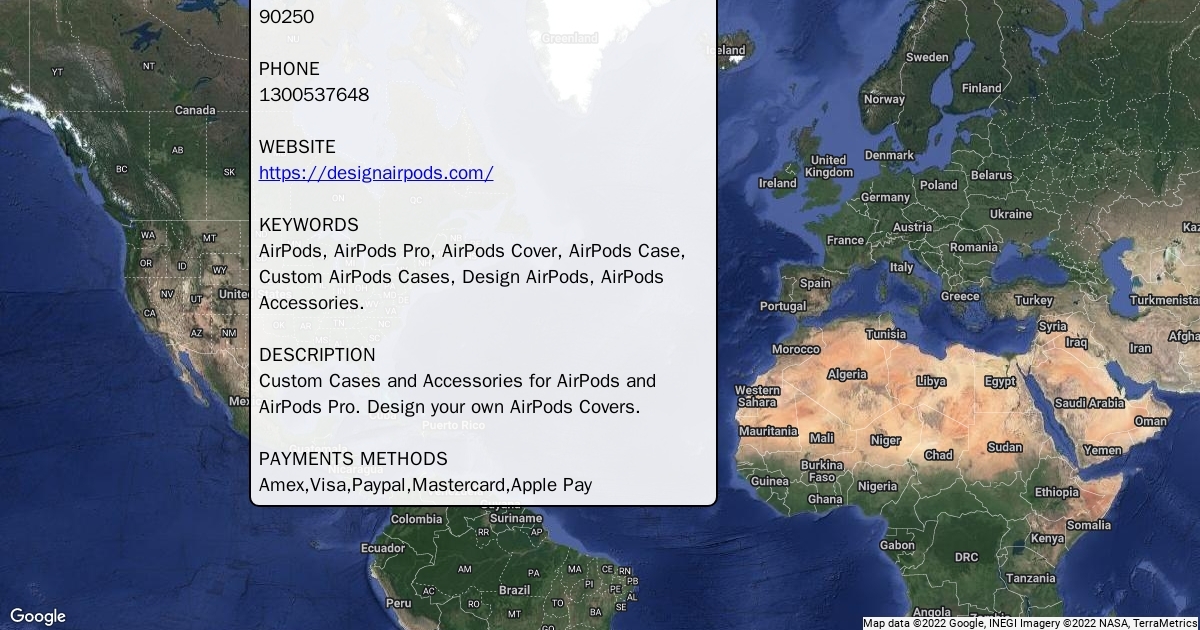Click the Angola label on the map

click(x=932, y=612)
